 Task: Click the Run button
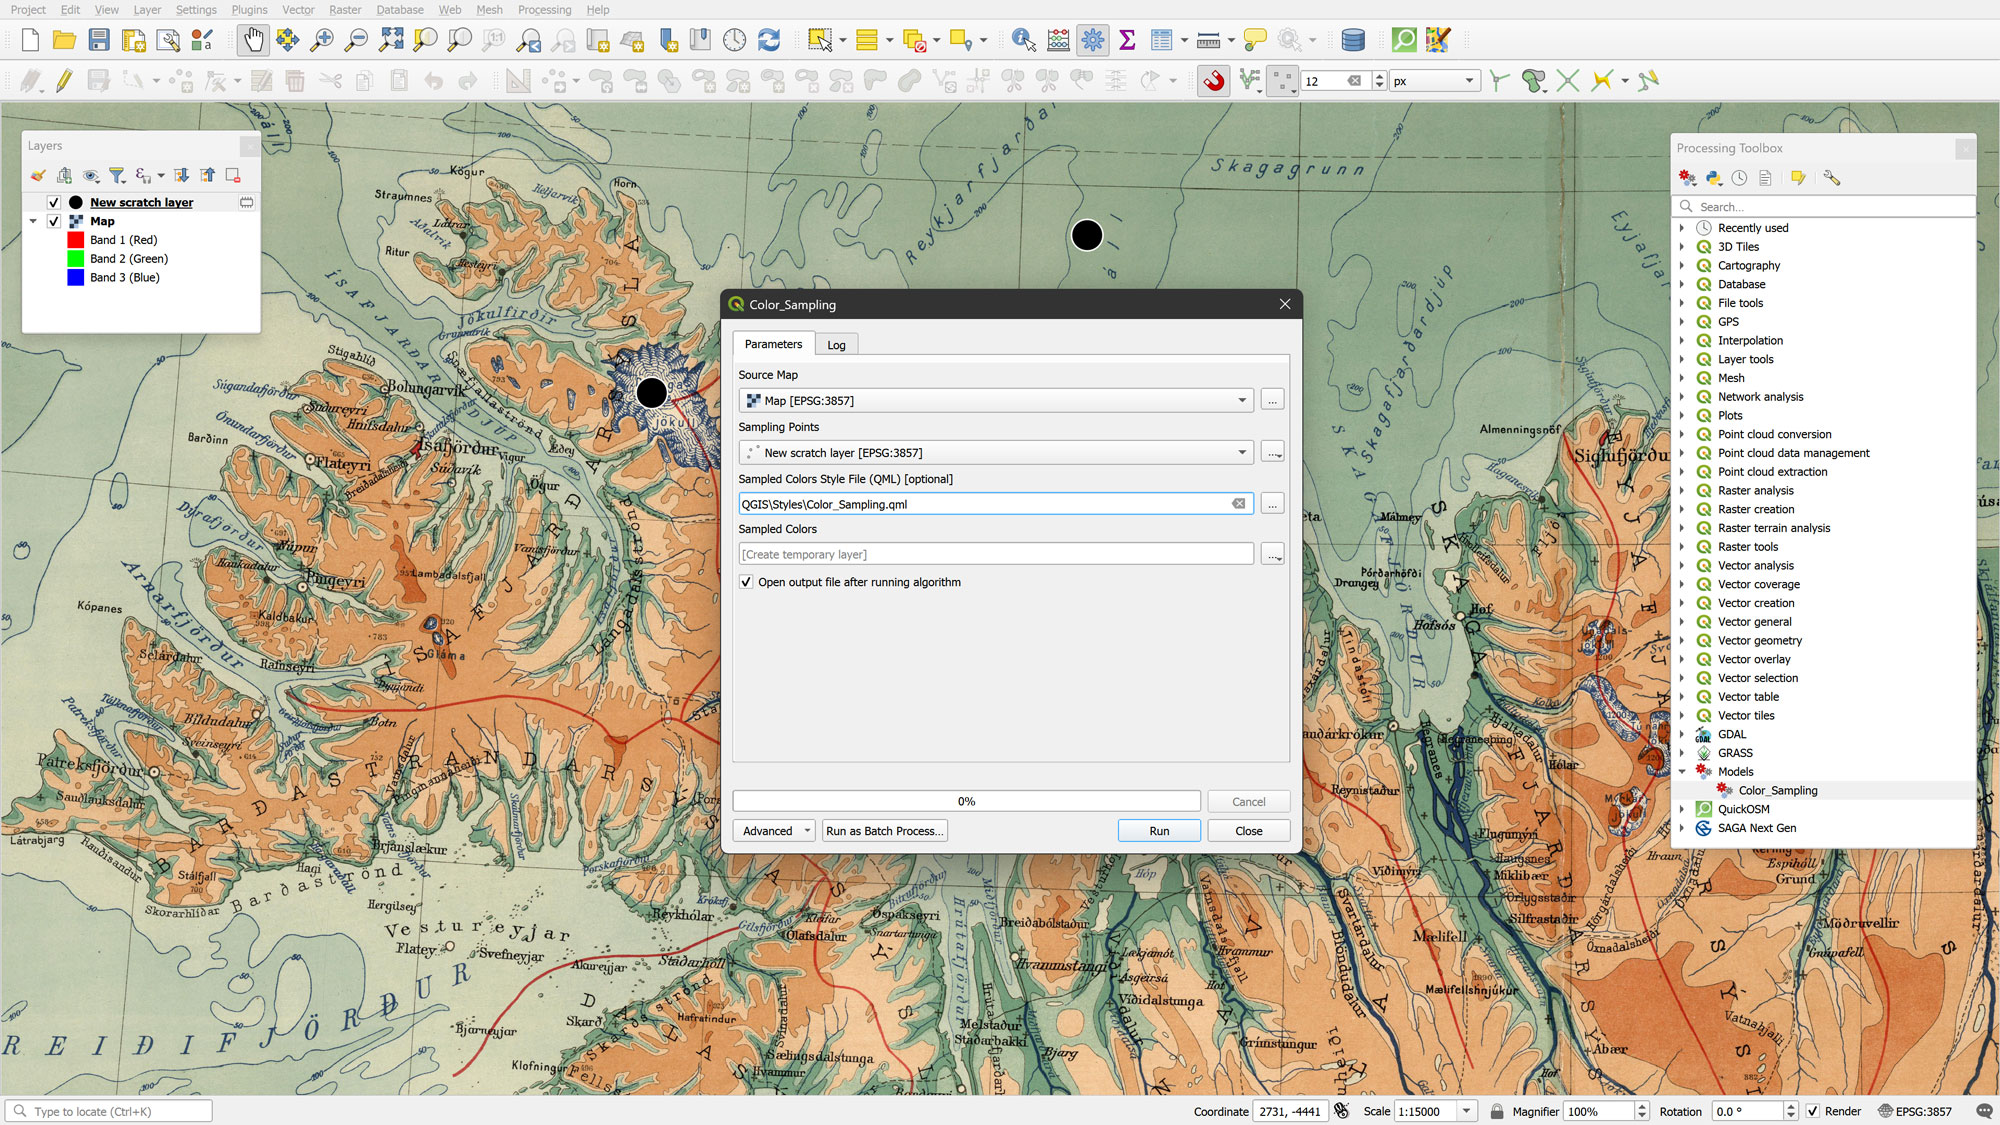(1159, 831)
